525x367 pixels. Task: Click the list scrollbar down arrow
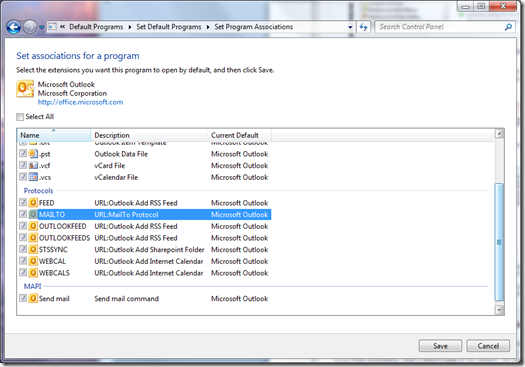(499, 310)
